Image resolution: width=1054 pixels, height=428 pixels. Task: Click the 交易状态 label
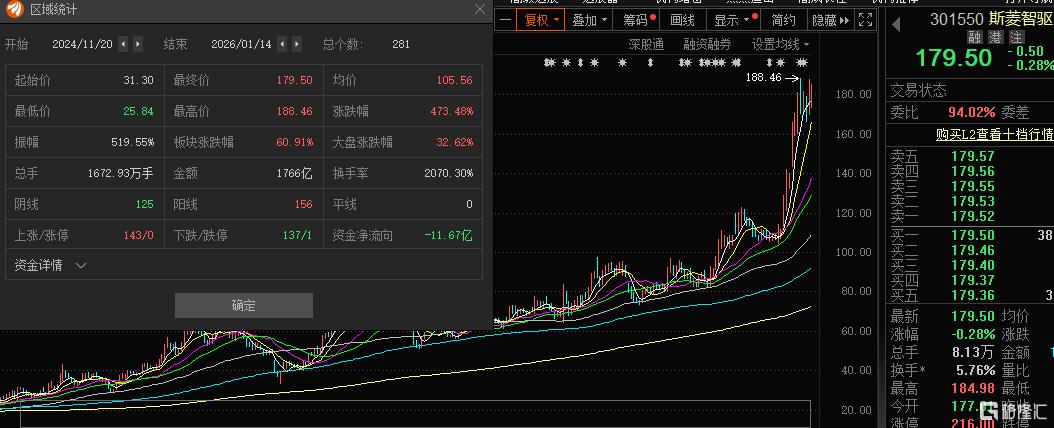pos(918,90)
